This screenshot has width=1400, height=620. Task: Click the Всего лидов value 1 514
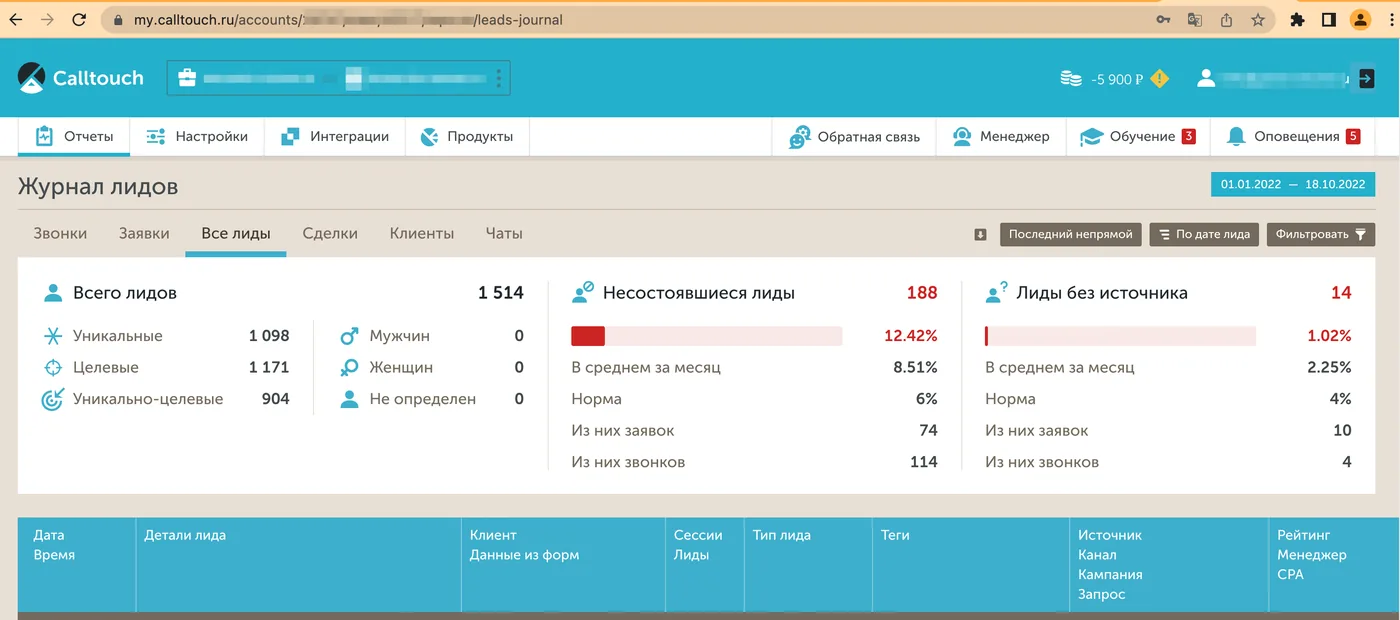coord(500,293)
